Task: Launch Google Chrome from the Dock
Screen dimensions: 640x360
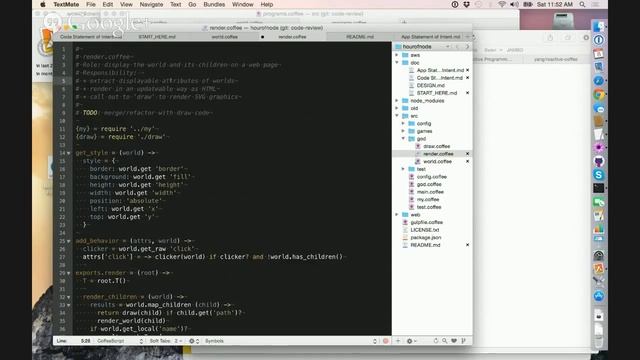Action: (x=599, y=95)
